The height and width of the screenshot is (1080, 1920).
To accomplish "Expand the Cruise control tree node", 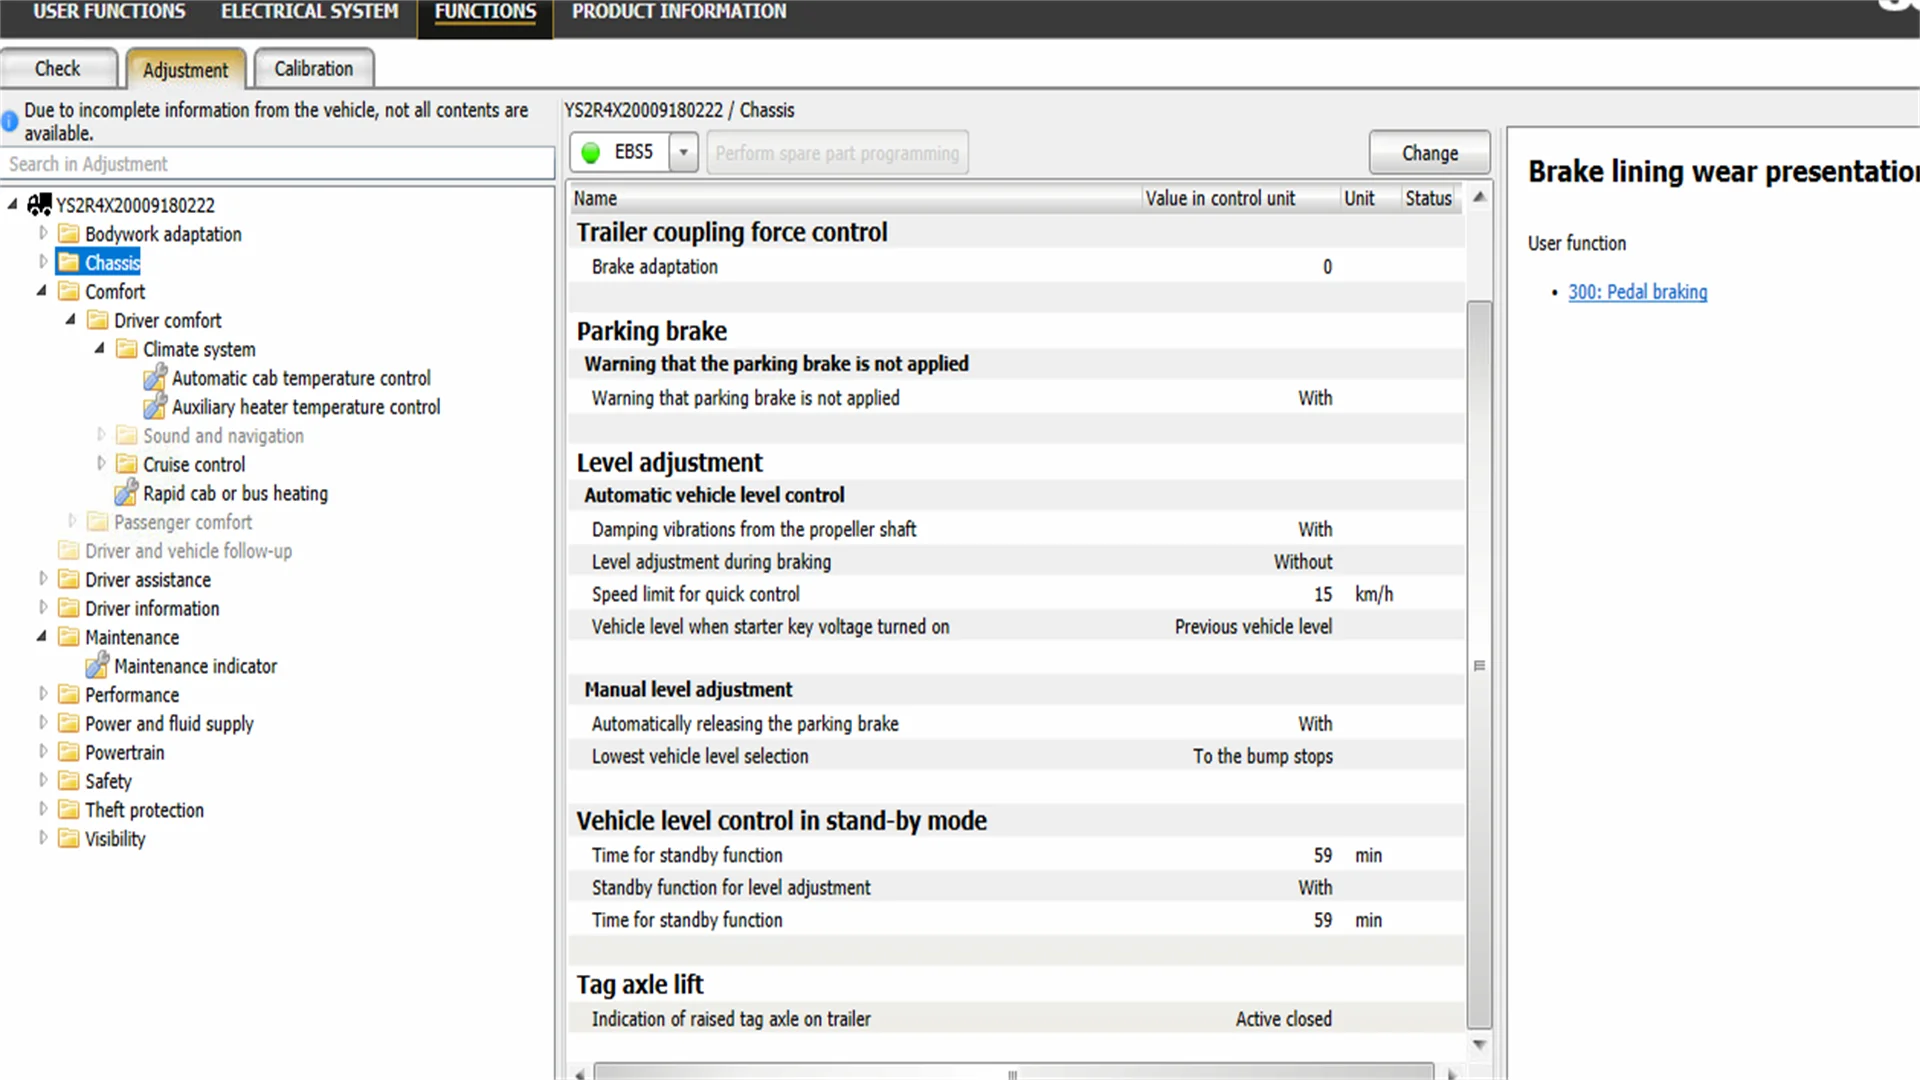I will click(x=101, y=464).
